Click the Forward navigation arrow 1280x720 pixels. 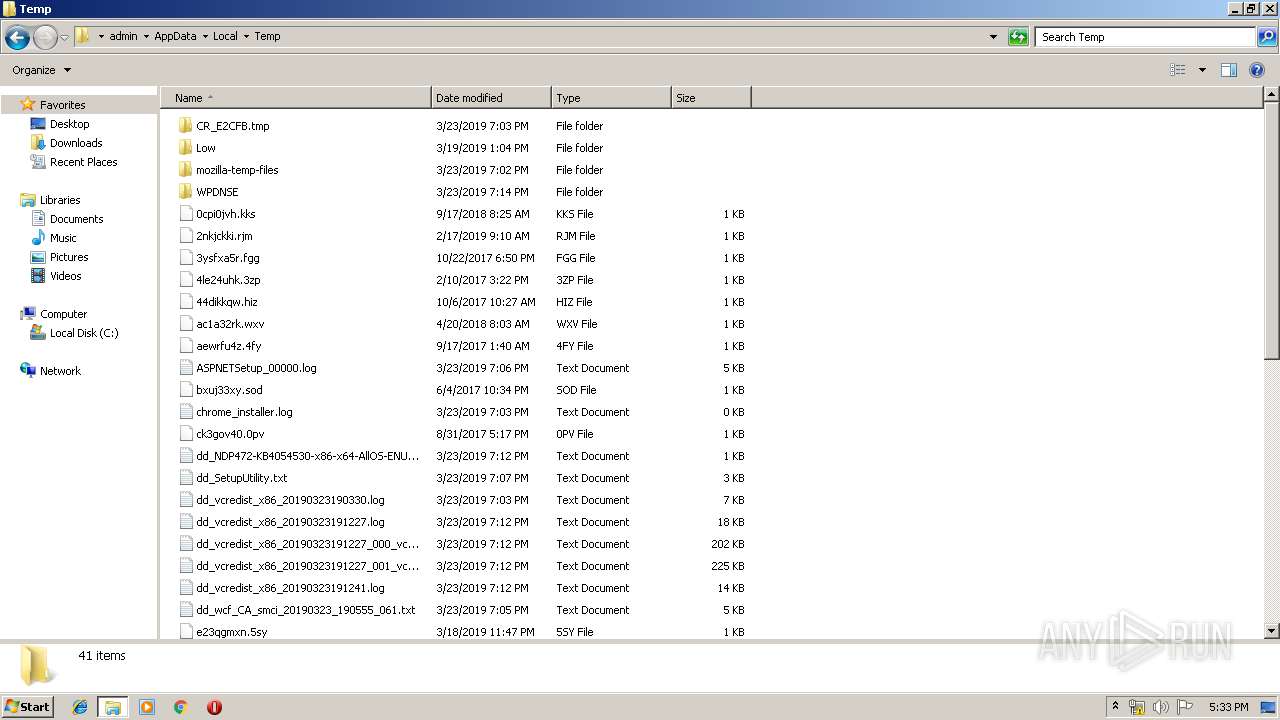[45, 37]
